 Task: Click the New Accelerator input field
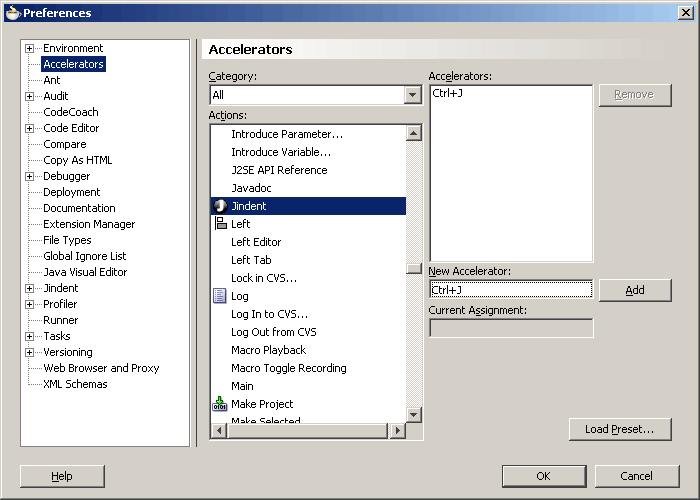pyautogui.click(x=510, y=290)
